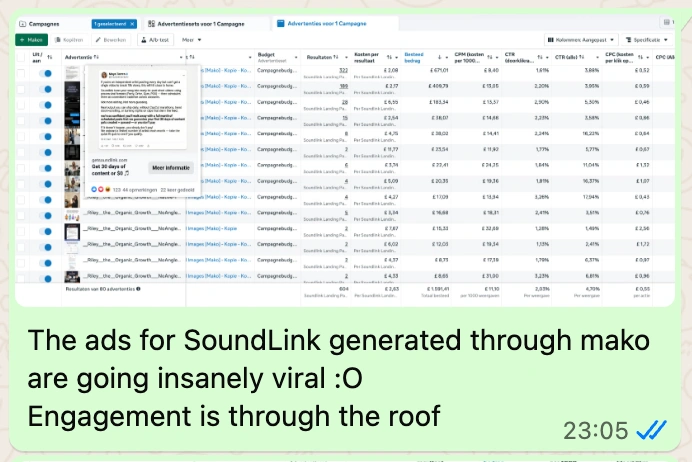
Task: Click the Kopiëren button
Action: pos(69,40)
